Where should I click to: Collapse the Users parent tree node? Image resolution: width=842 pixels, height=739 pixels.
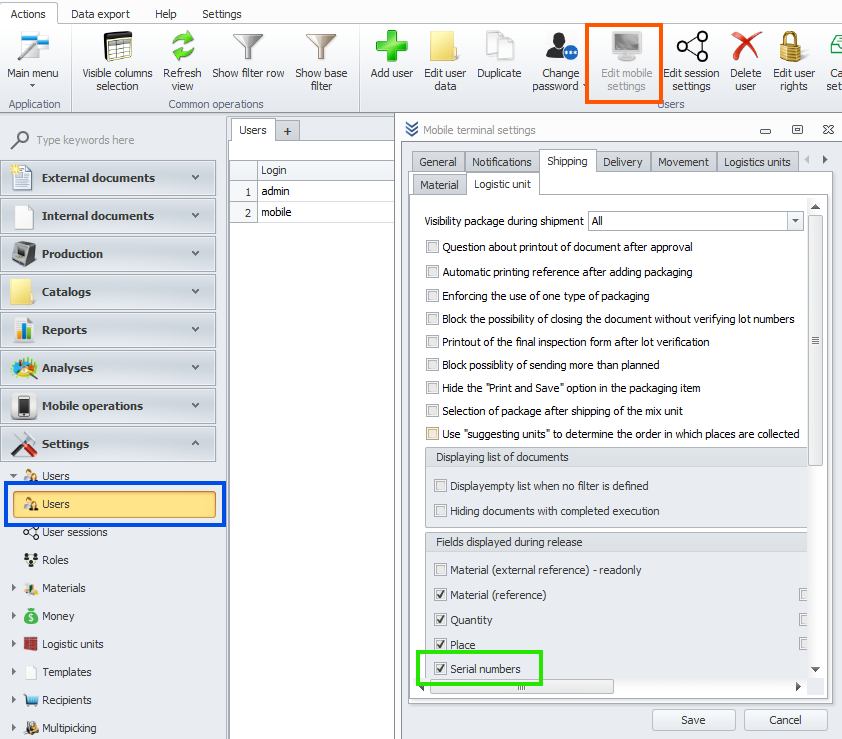14,476
